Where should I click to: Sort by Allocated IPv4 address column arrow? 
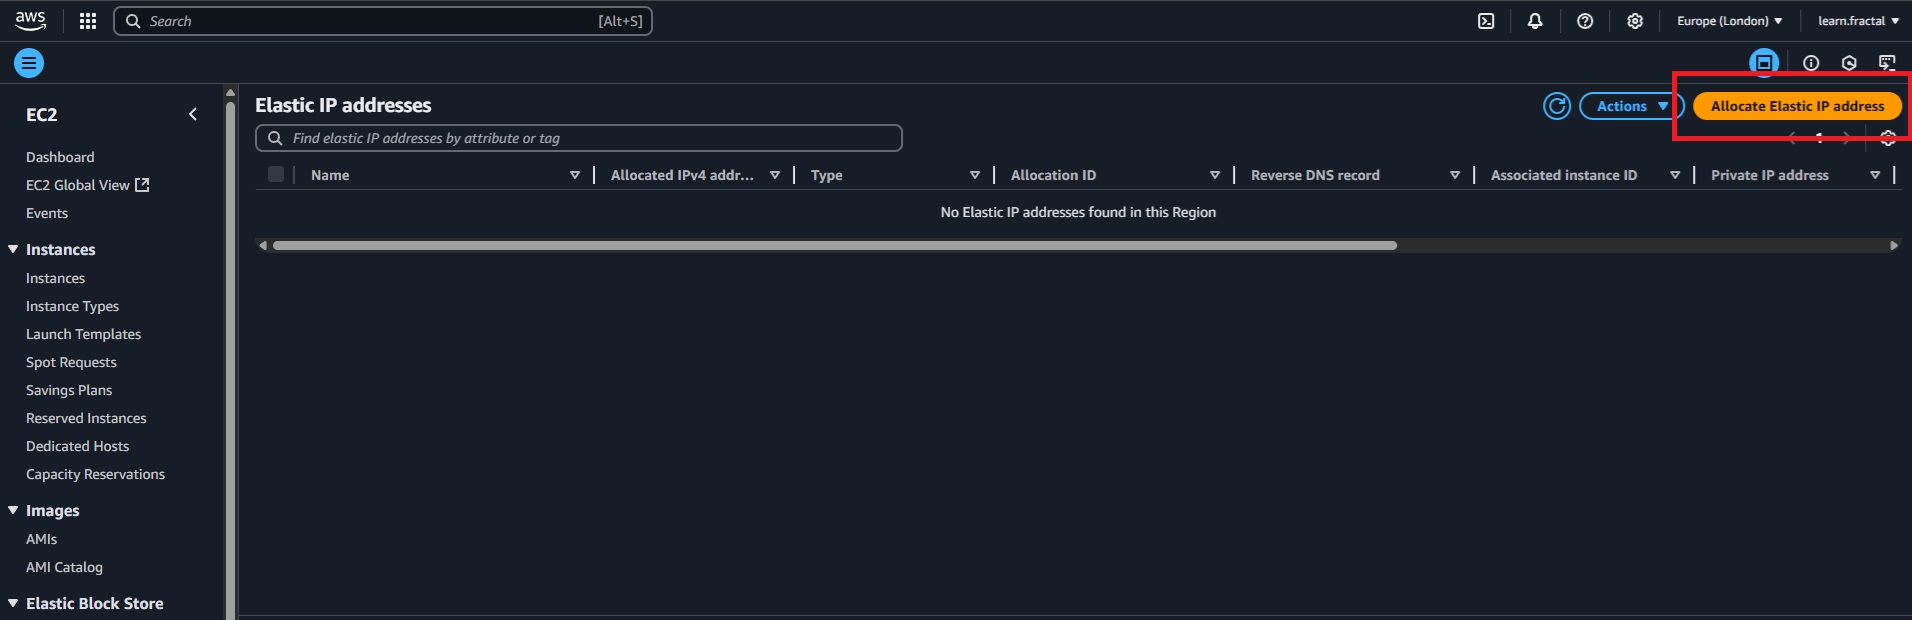click(775, 175)
